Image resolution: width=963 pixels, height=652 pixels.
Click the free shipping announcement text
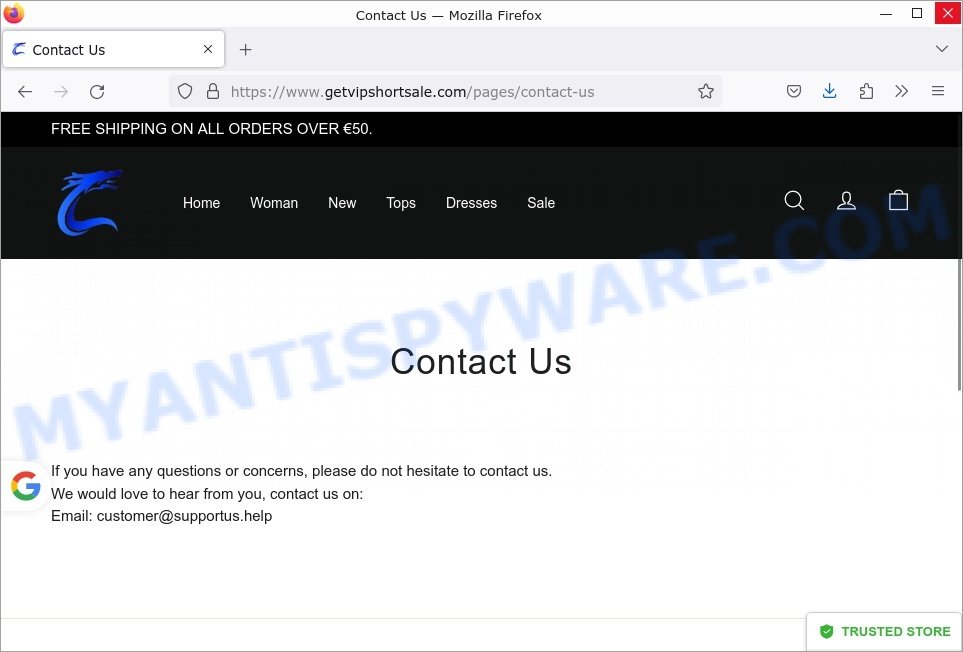click(211, 129)
